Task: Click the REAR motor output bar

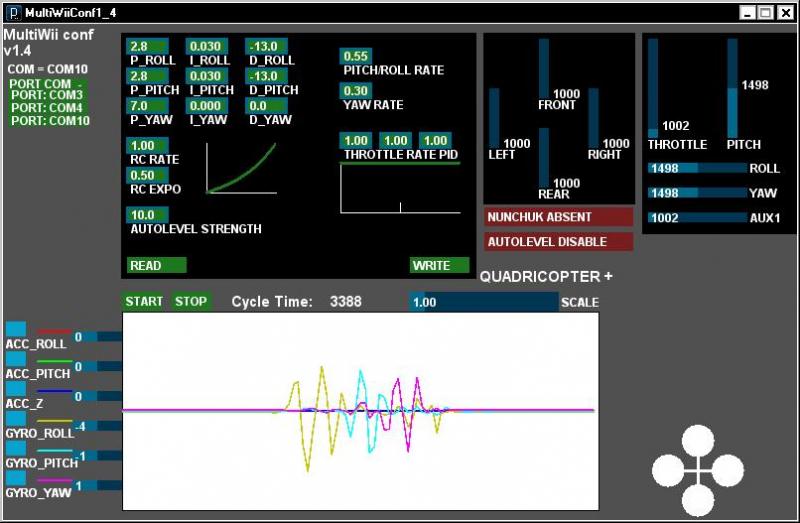Action: pyautogui.click(x=544, y=158)
